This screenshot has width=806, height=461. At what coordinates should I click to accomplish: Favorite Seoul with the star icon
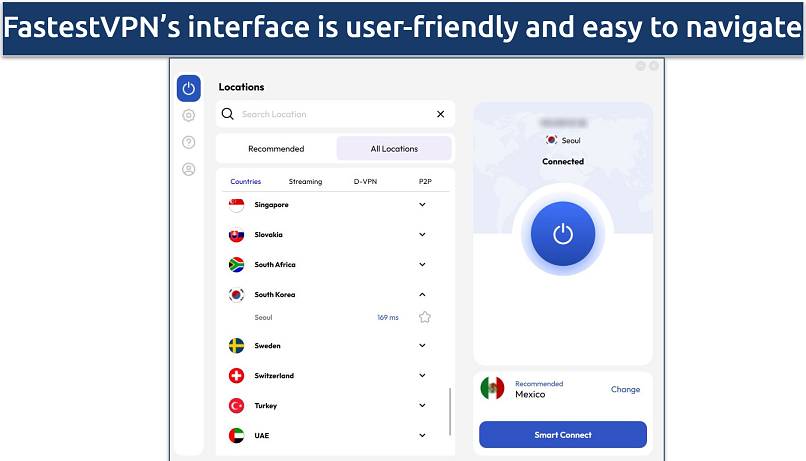coord(424,317)
